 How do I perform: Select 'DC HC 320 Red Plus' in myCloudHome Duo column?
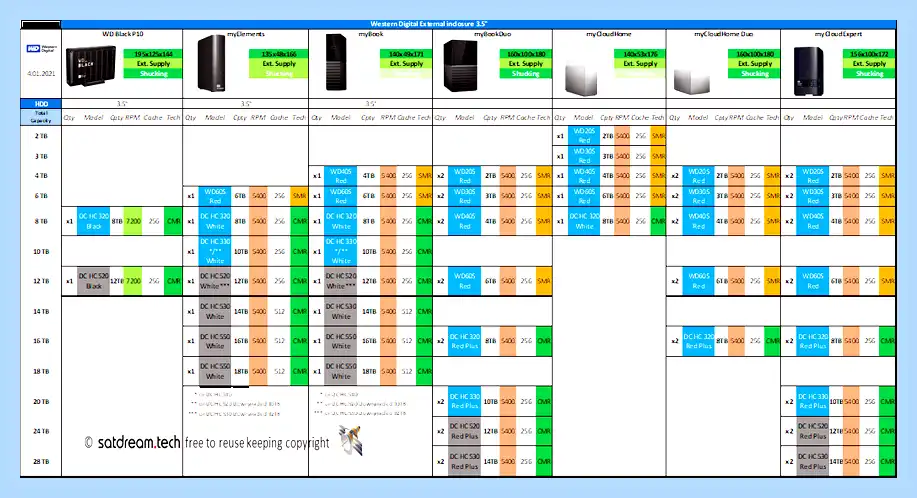click(x=698, y=341)
